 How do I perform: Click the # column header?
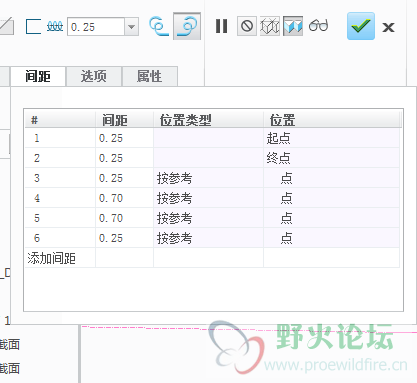(60, 120)
